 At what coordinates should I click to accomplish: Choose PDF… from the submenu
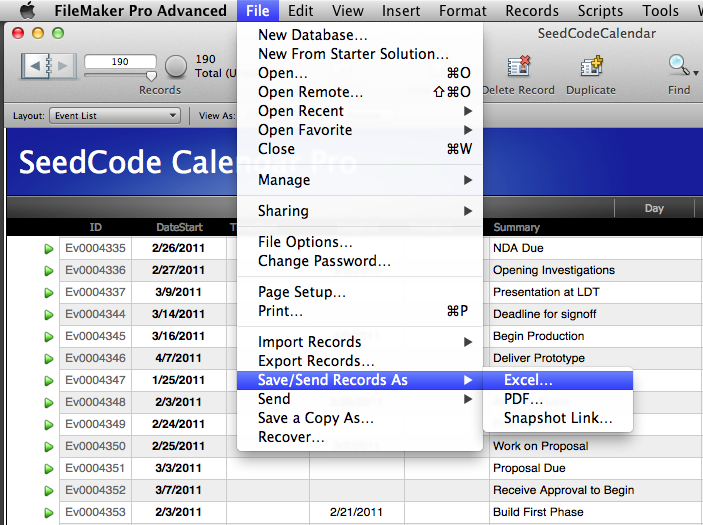tap(558, 399)
